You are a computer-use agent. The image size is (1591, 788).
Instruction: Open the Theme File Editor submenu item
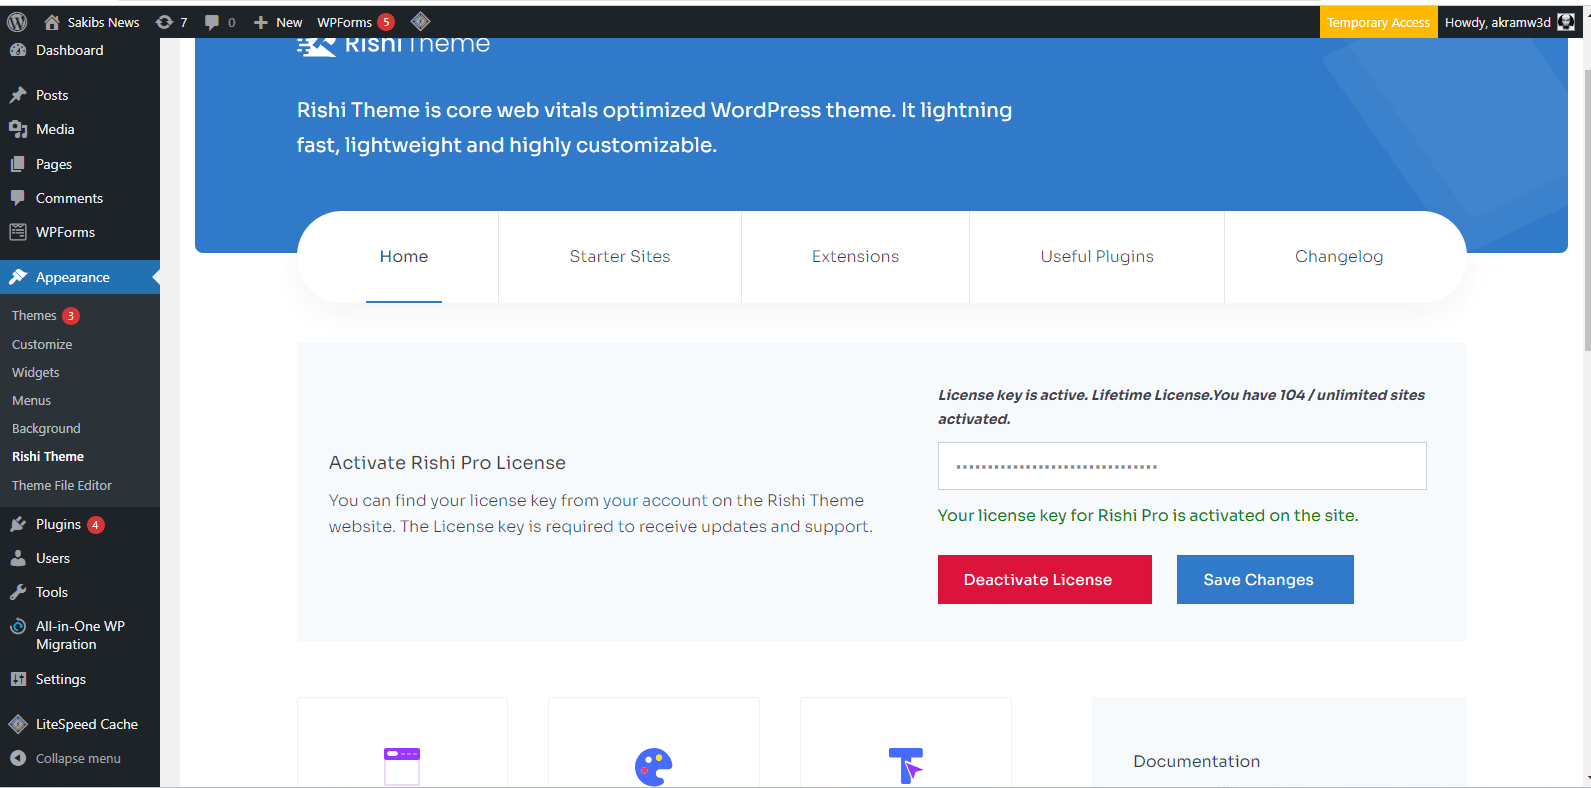click(62, 485)
